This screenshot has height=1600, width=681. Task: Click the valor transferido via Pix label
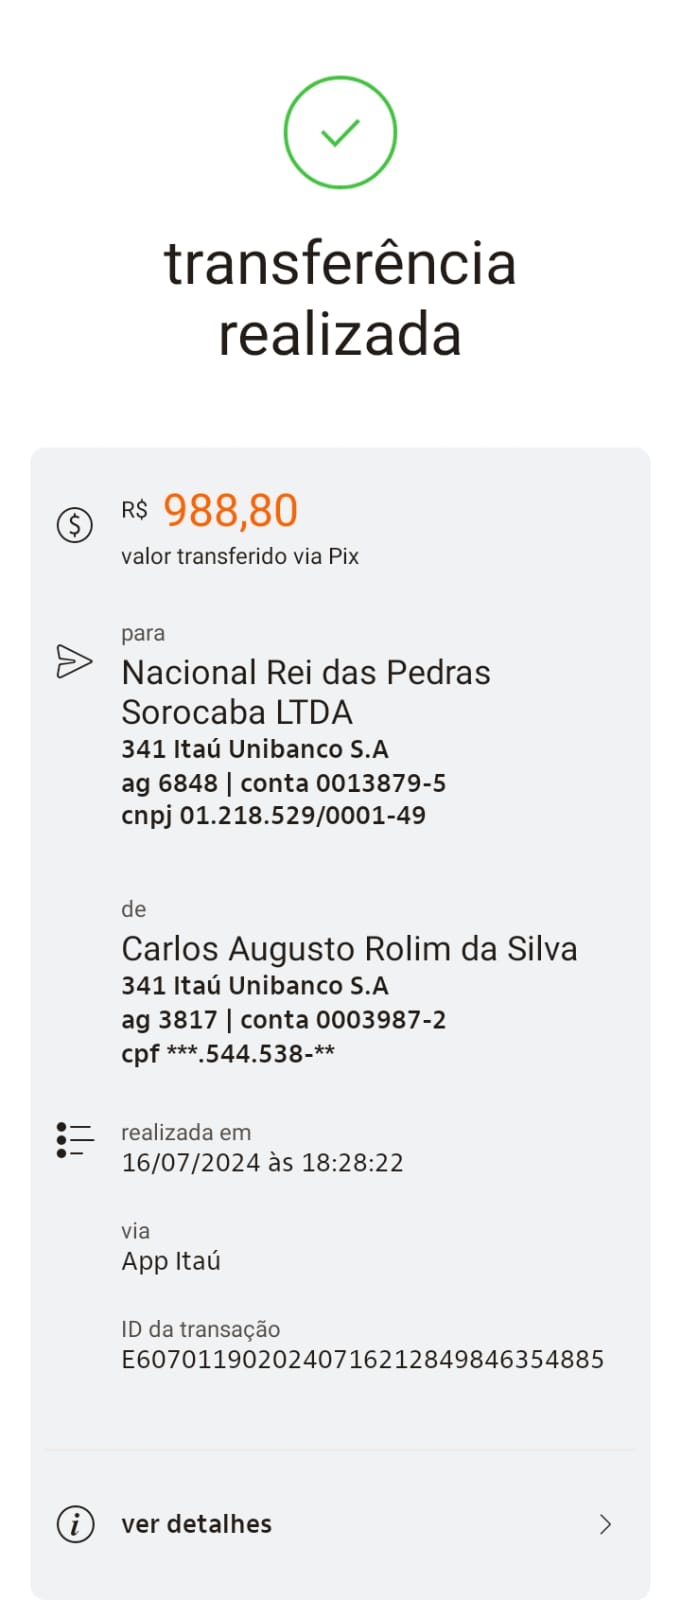[240, 556]
